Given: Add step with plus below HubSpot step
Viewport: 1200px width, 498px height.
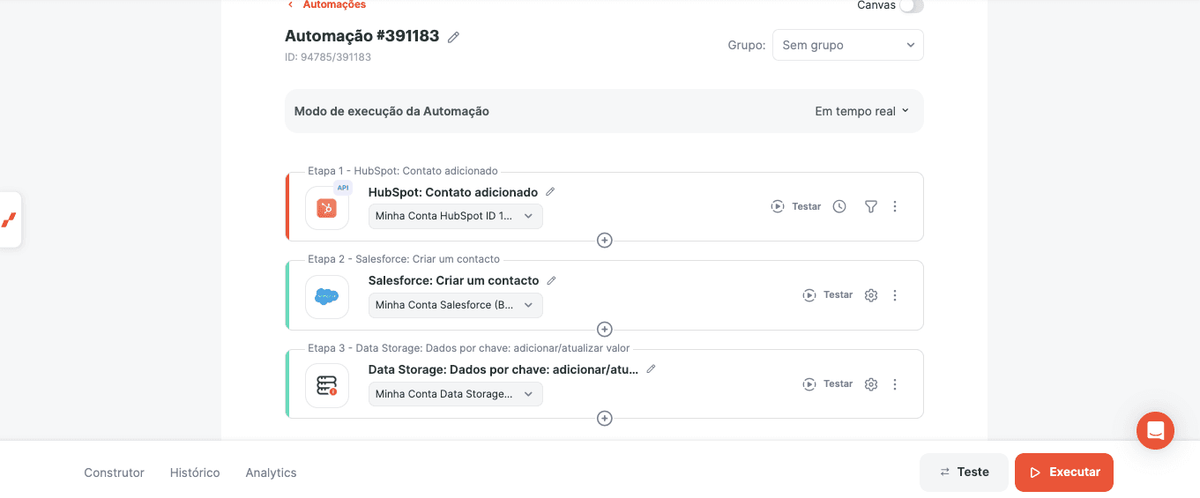Looking at the screenshot, I should pos(604,241).
